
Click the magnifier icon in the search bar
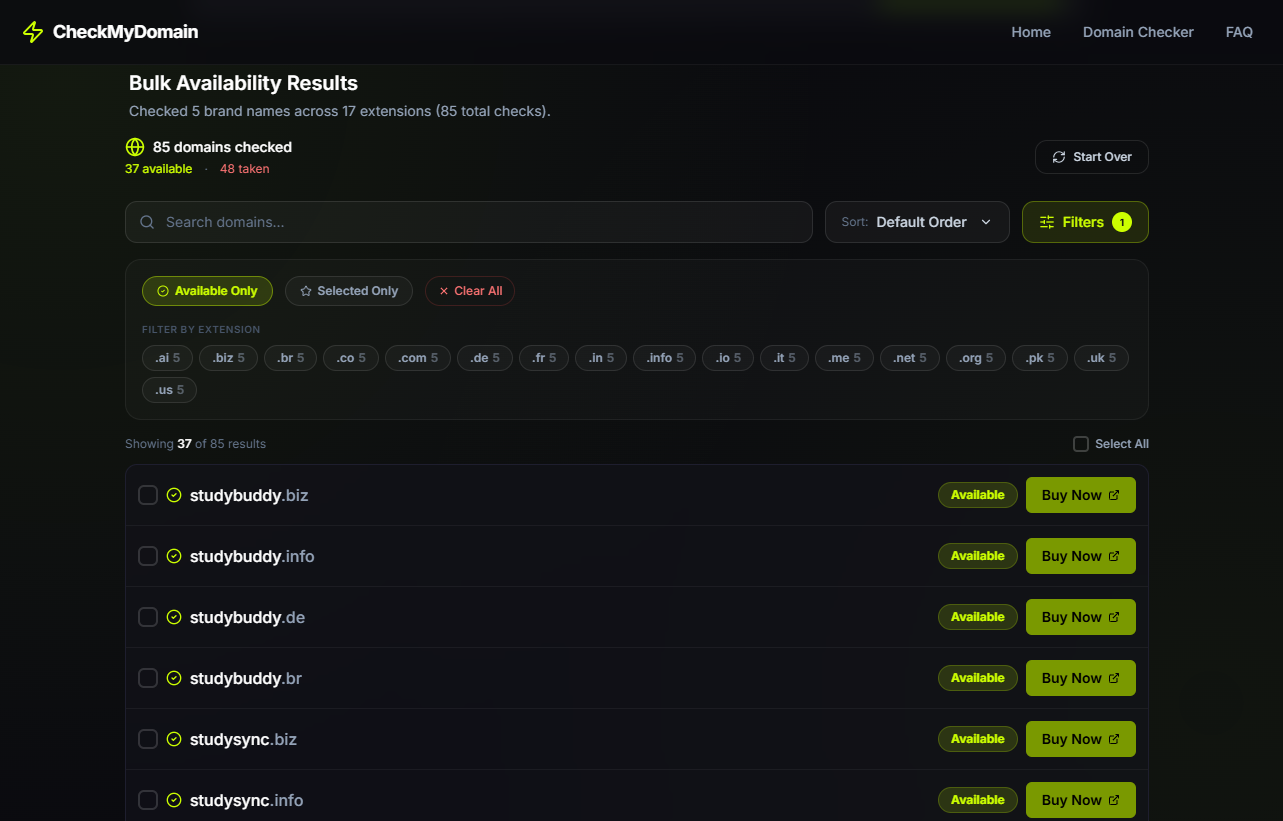pyautogui.click(x=147, y=222)
